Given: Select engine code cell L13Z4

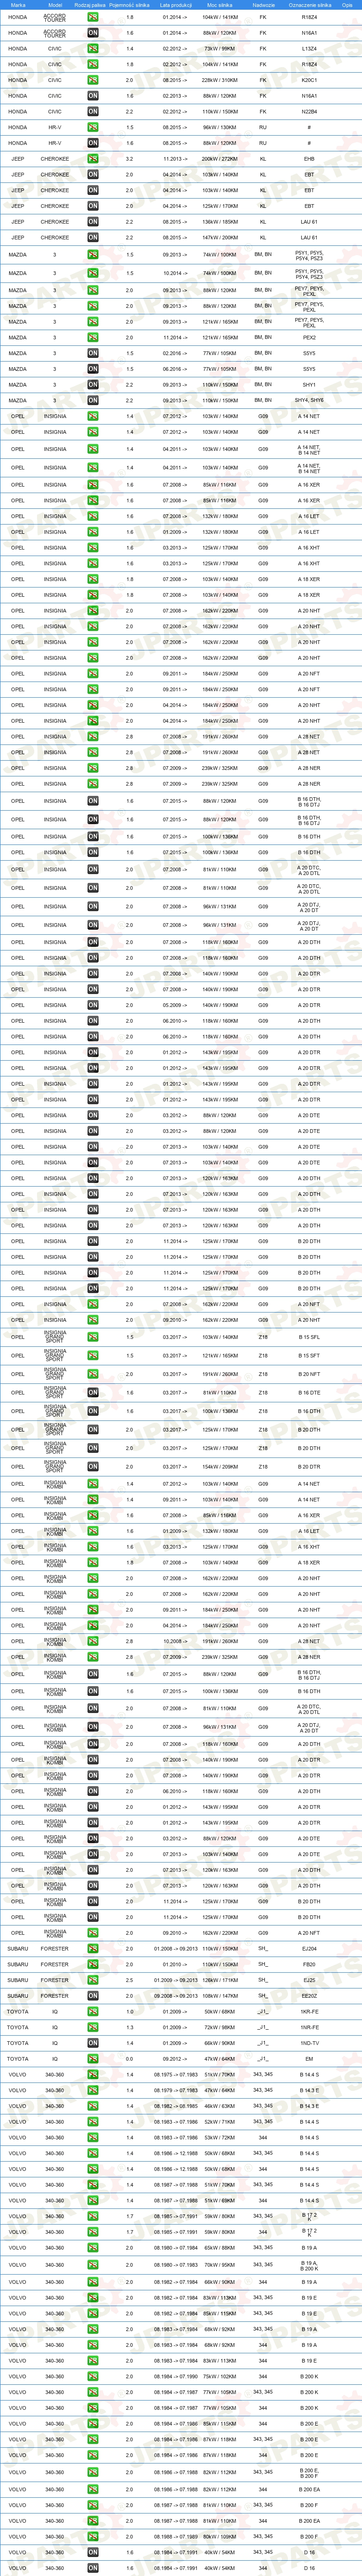Looking at the screenshot, I should 309,49.
